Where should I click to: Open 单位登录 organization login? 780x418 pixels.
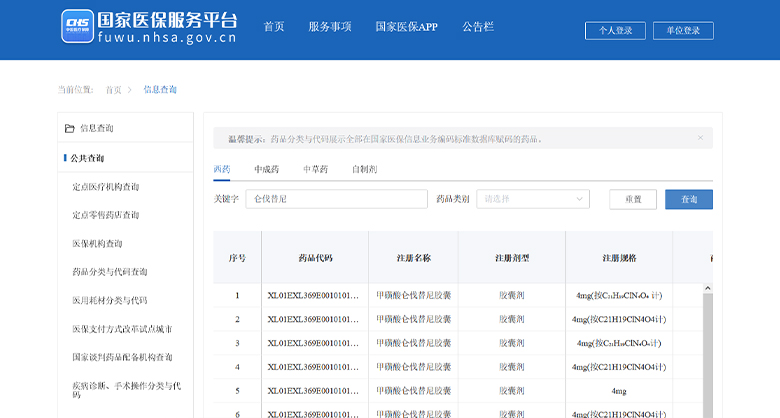(x=683, y=31)
